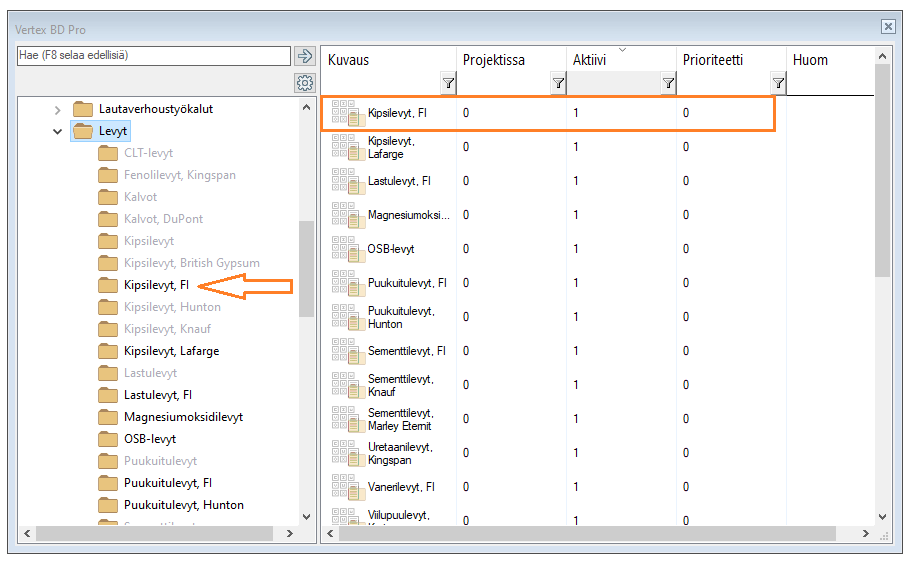The width and height of the screenshot is (911, 567).
Task: Open the Prioriteetti column filter icon
Action: 778,85
